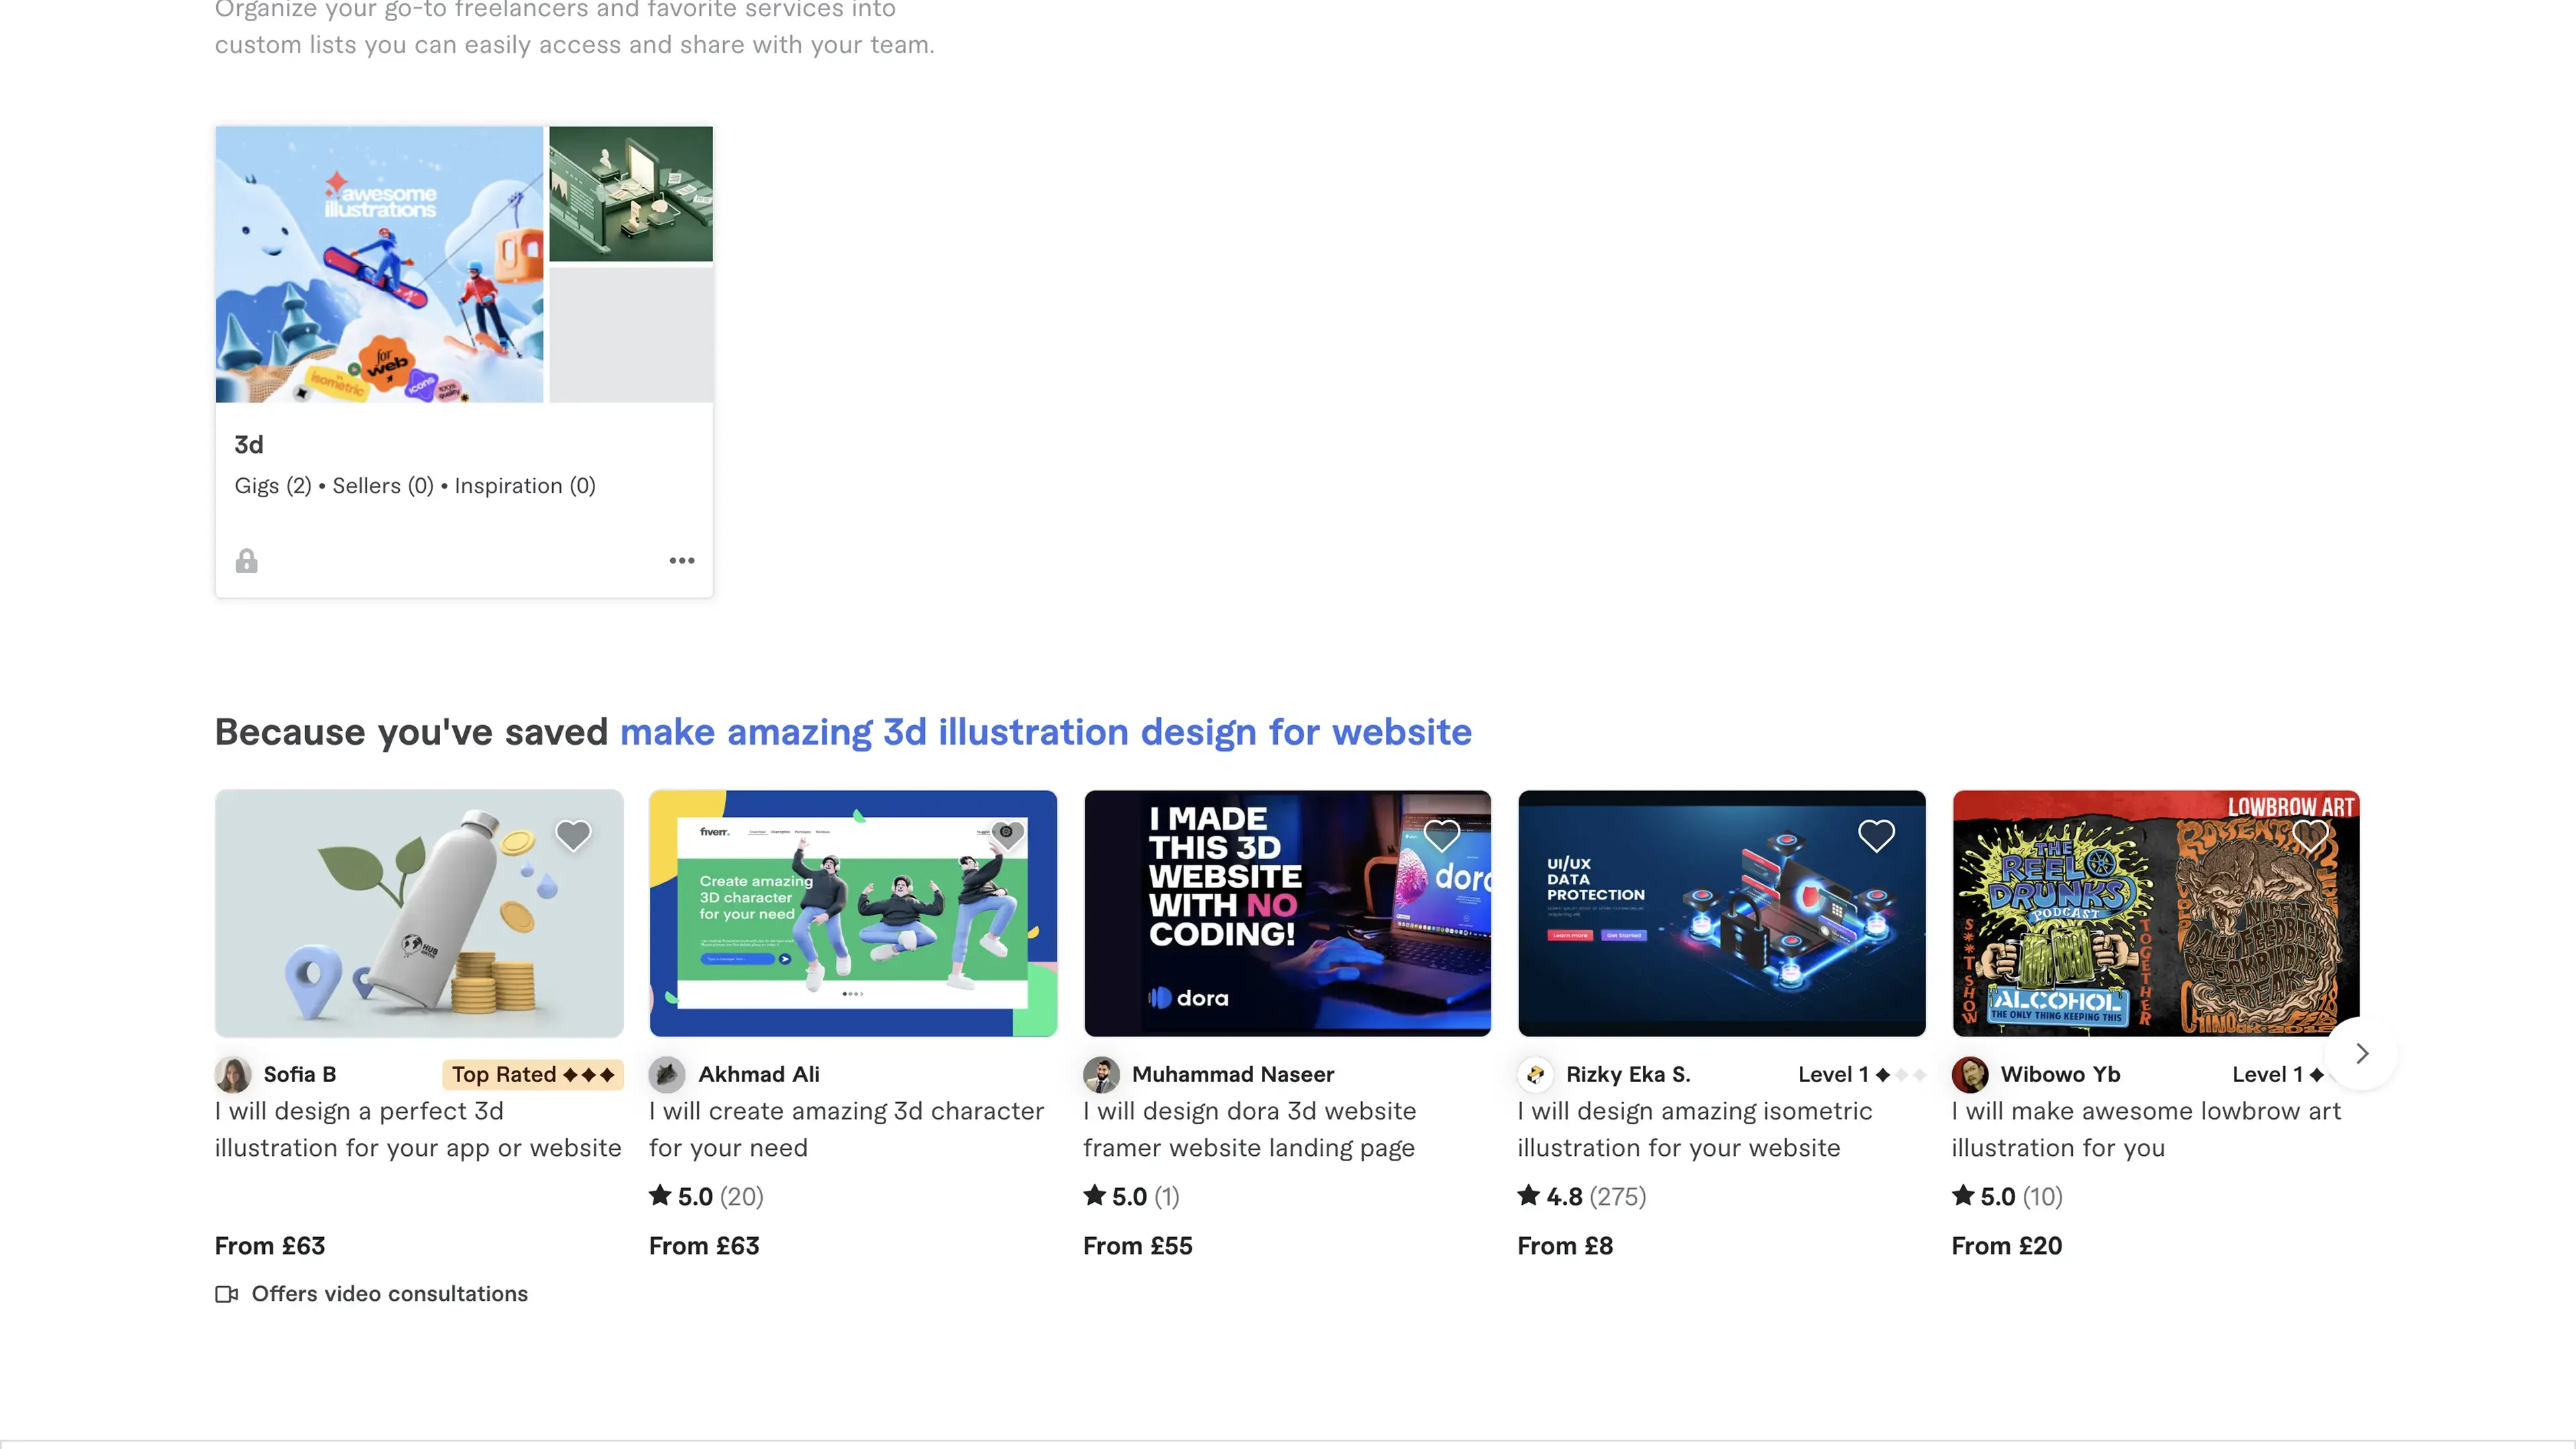Click the lock privacy icon on the 3d list
This screenshot has width=2576, height=1449.
[x=246, y=561]
